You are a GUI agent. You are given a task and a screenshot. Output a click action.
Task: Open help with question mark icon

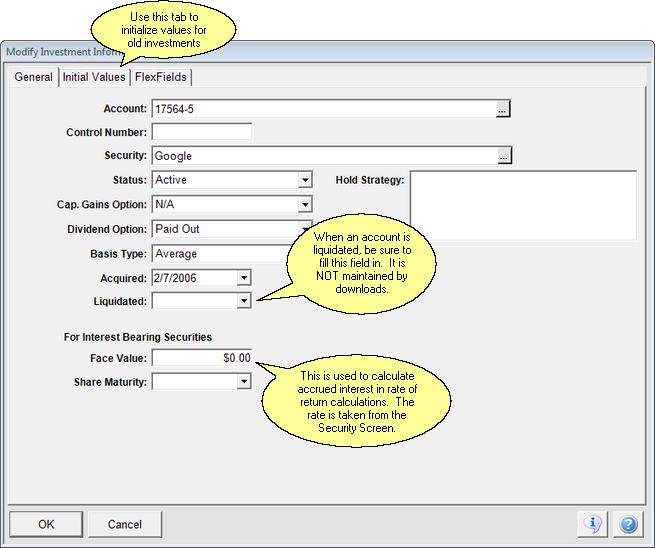627,524
